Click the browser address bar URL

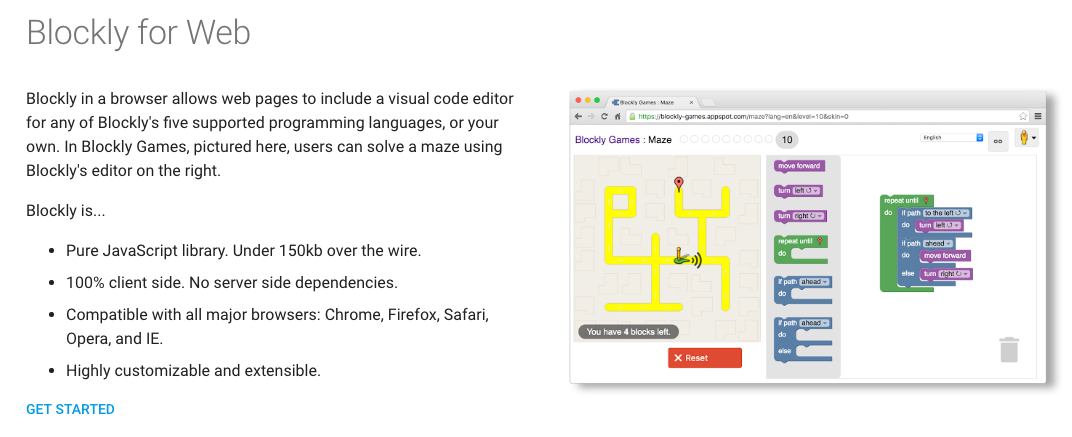[x=742, y=116]
